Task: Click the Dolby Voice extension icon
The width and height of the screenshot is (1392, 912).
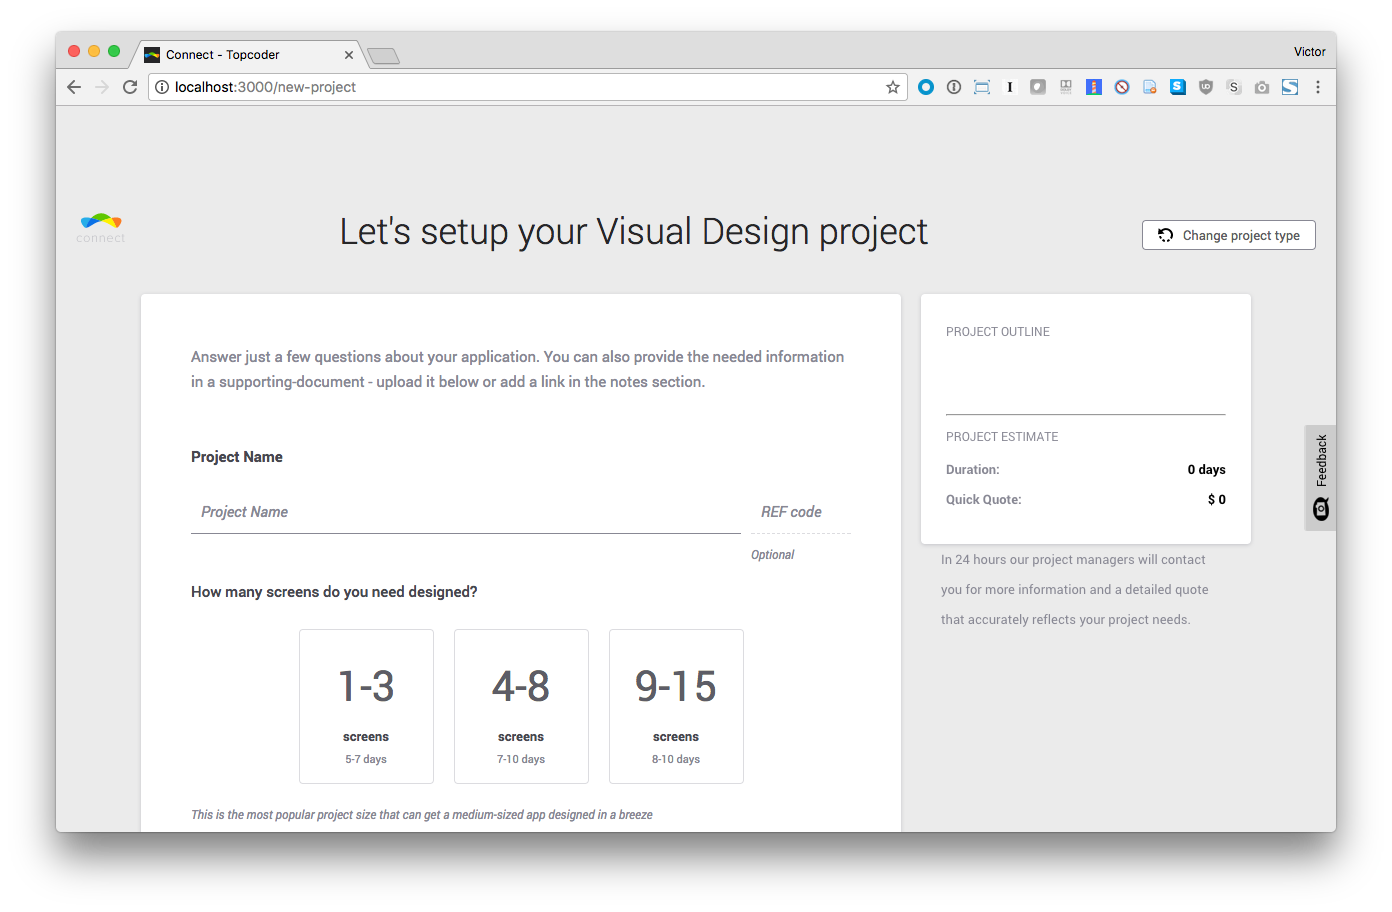Action: click(x=1066, y=87)
